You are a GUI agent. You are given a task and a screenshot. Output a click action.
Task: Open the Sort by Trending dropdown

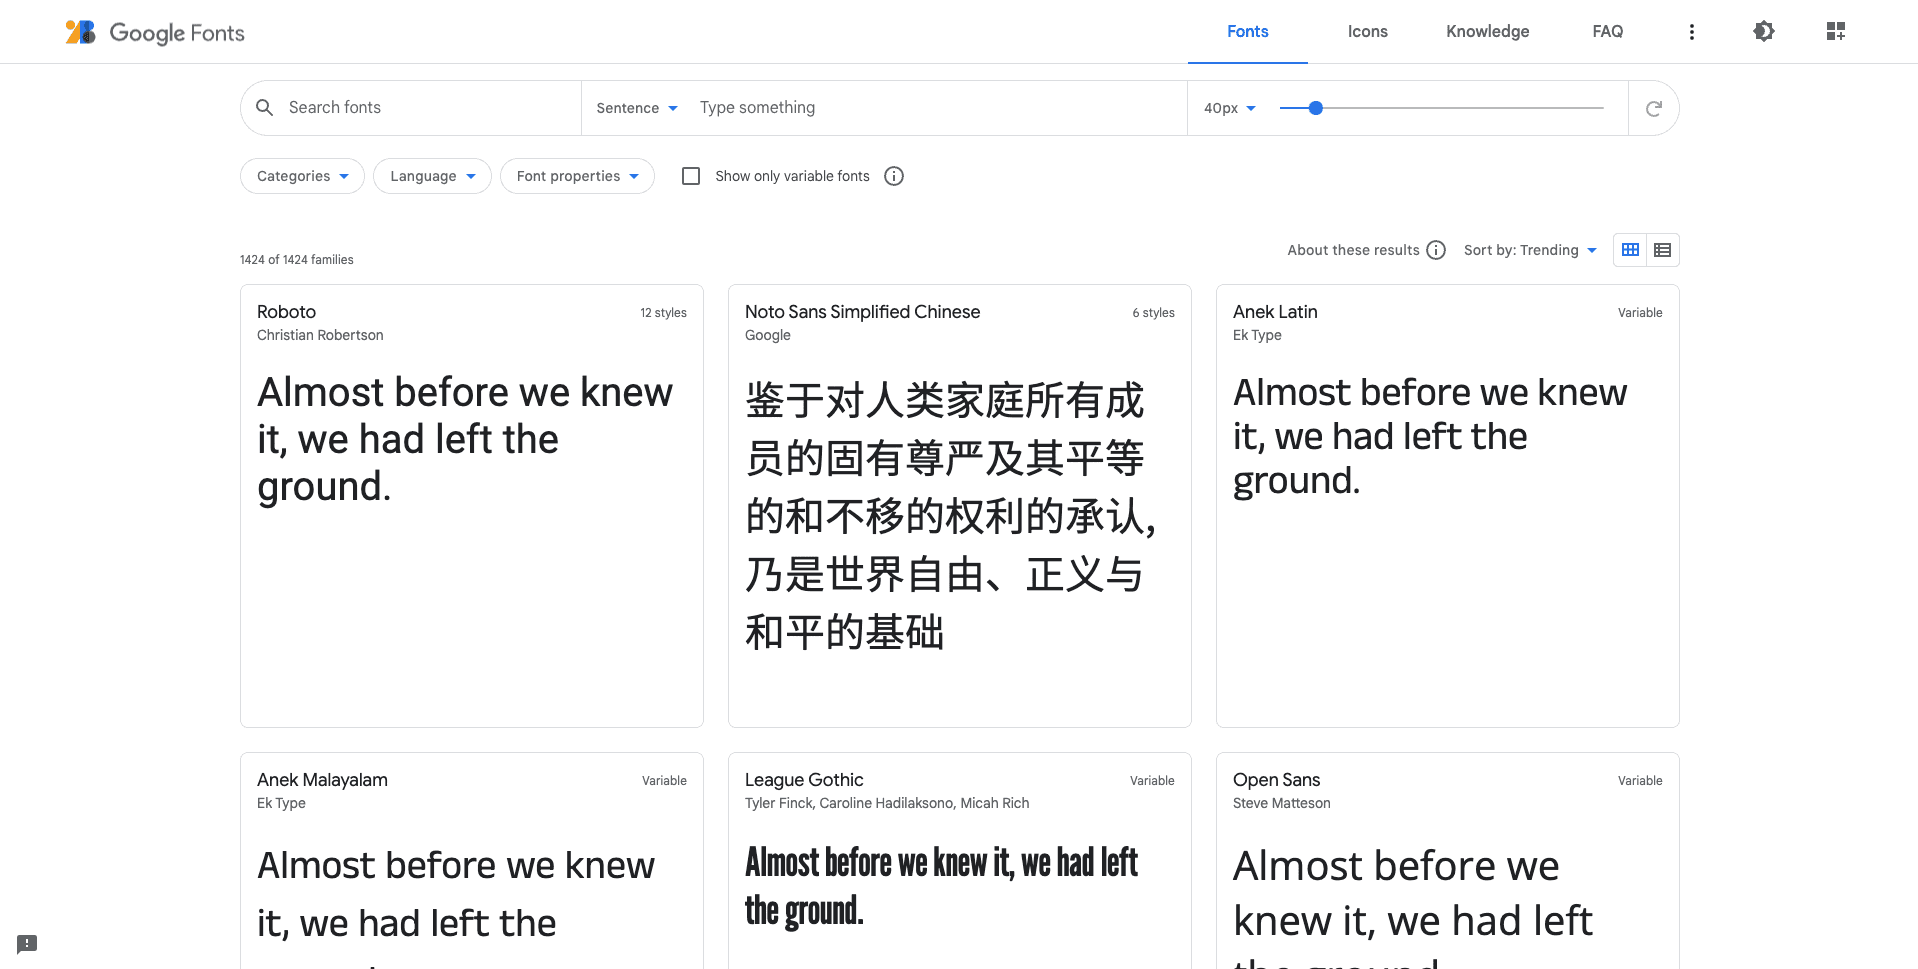[x=1530, y=250]
